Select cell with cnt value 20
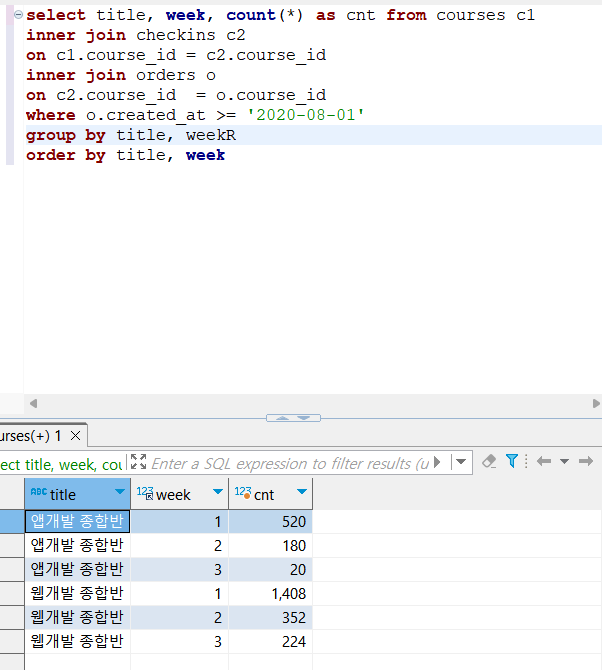 [270, 570]
